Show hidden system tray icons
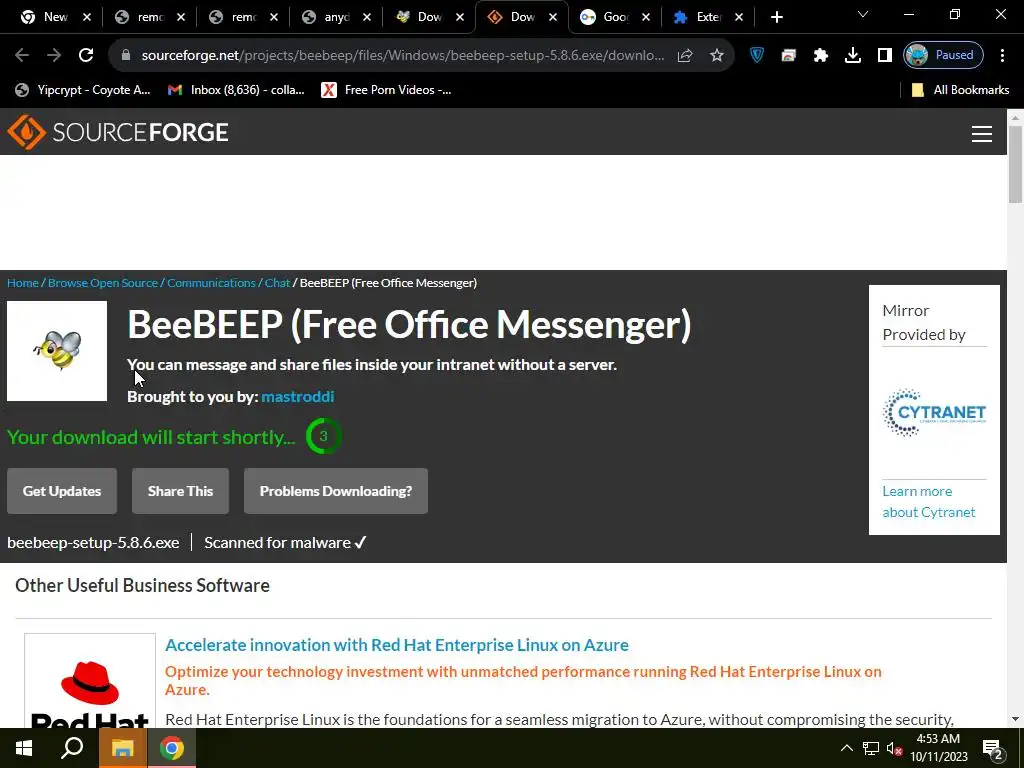The image size is (1024, 768). [846, 748]
